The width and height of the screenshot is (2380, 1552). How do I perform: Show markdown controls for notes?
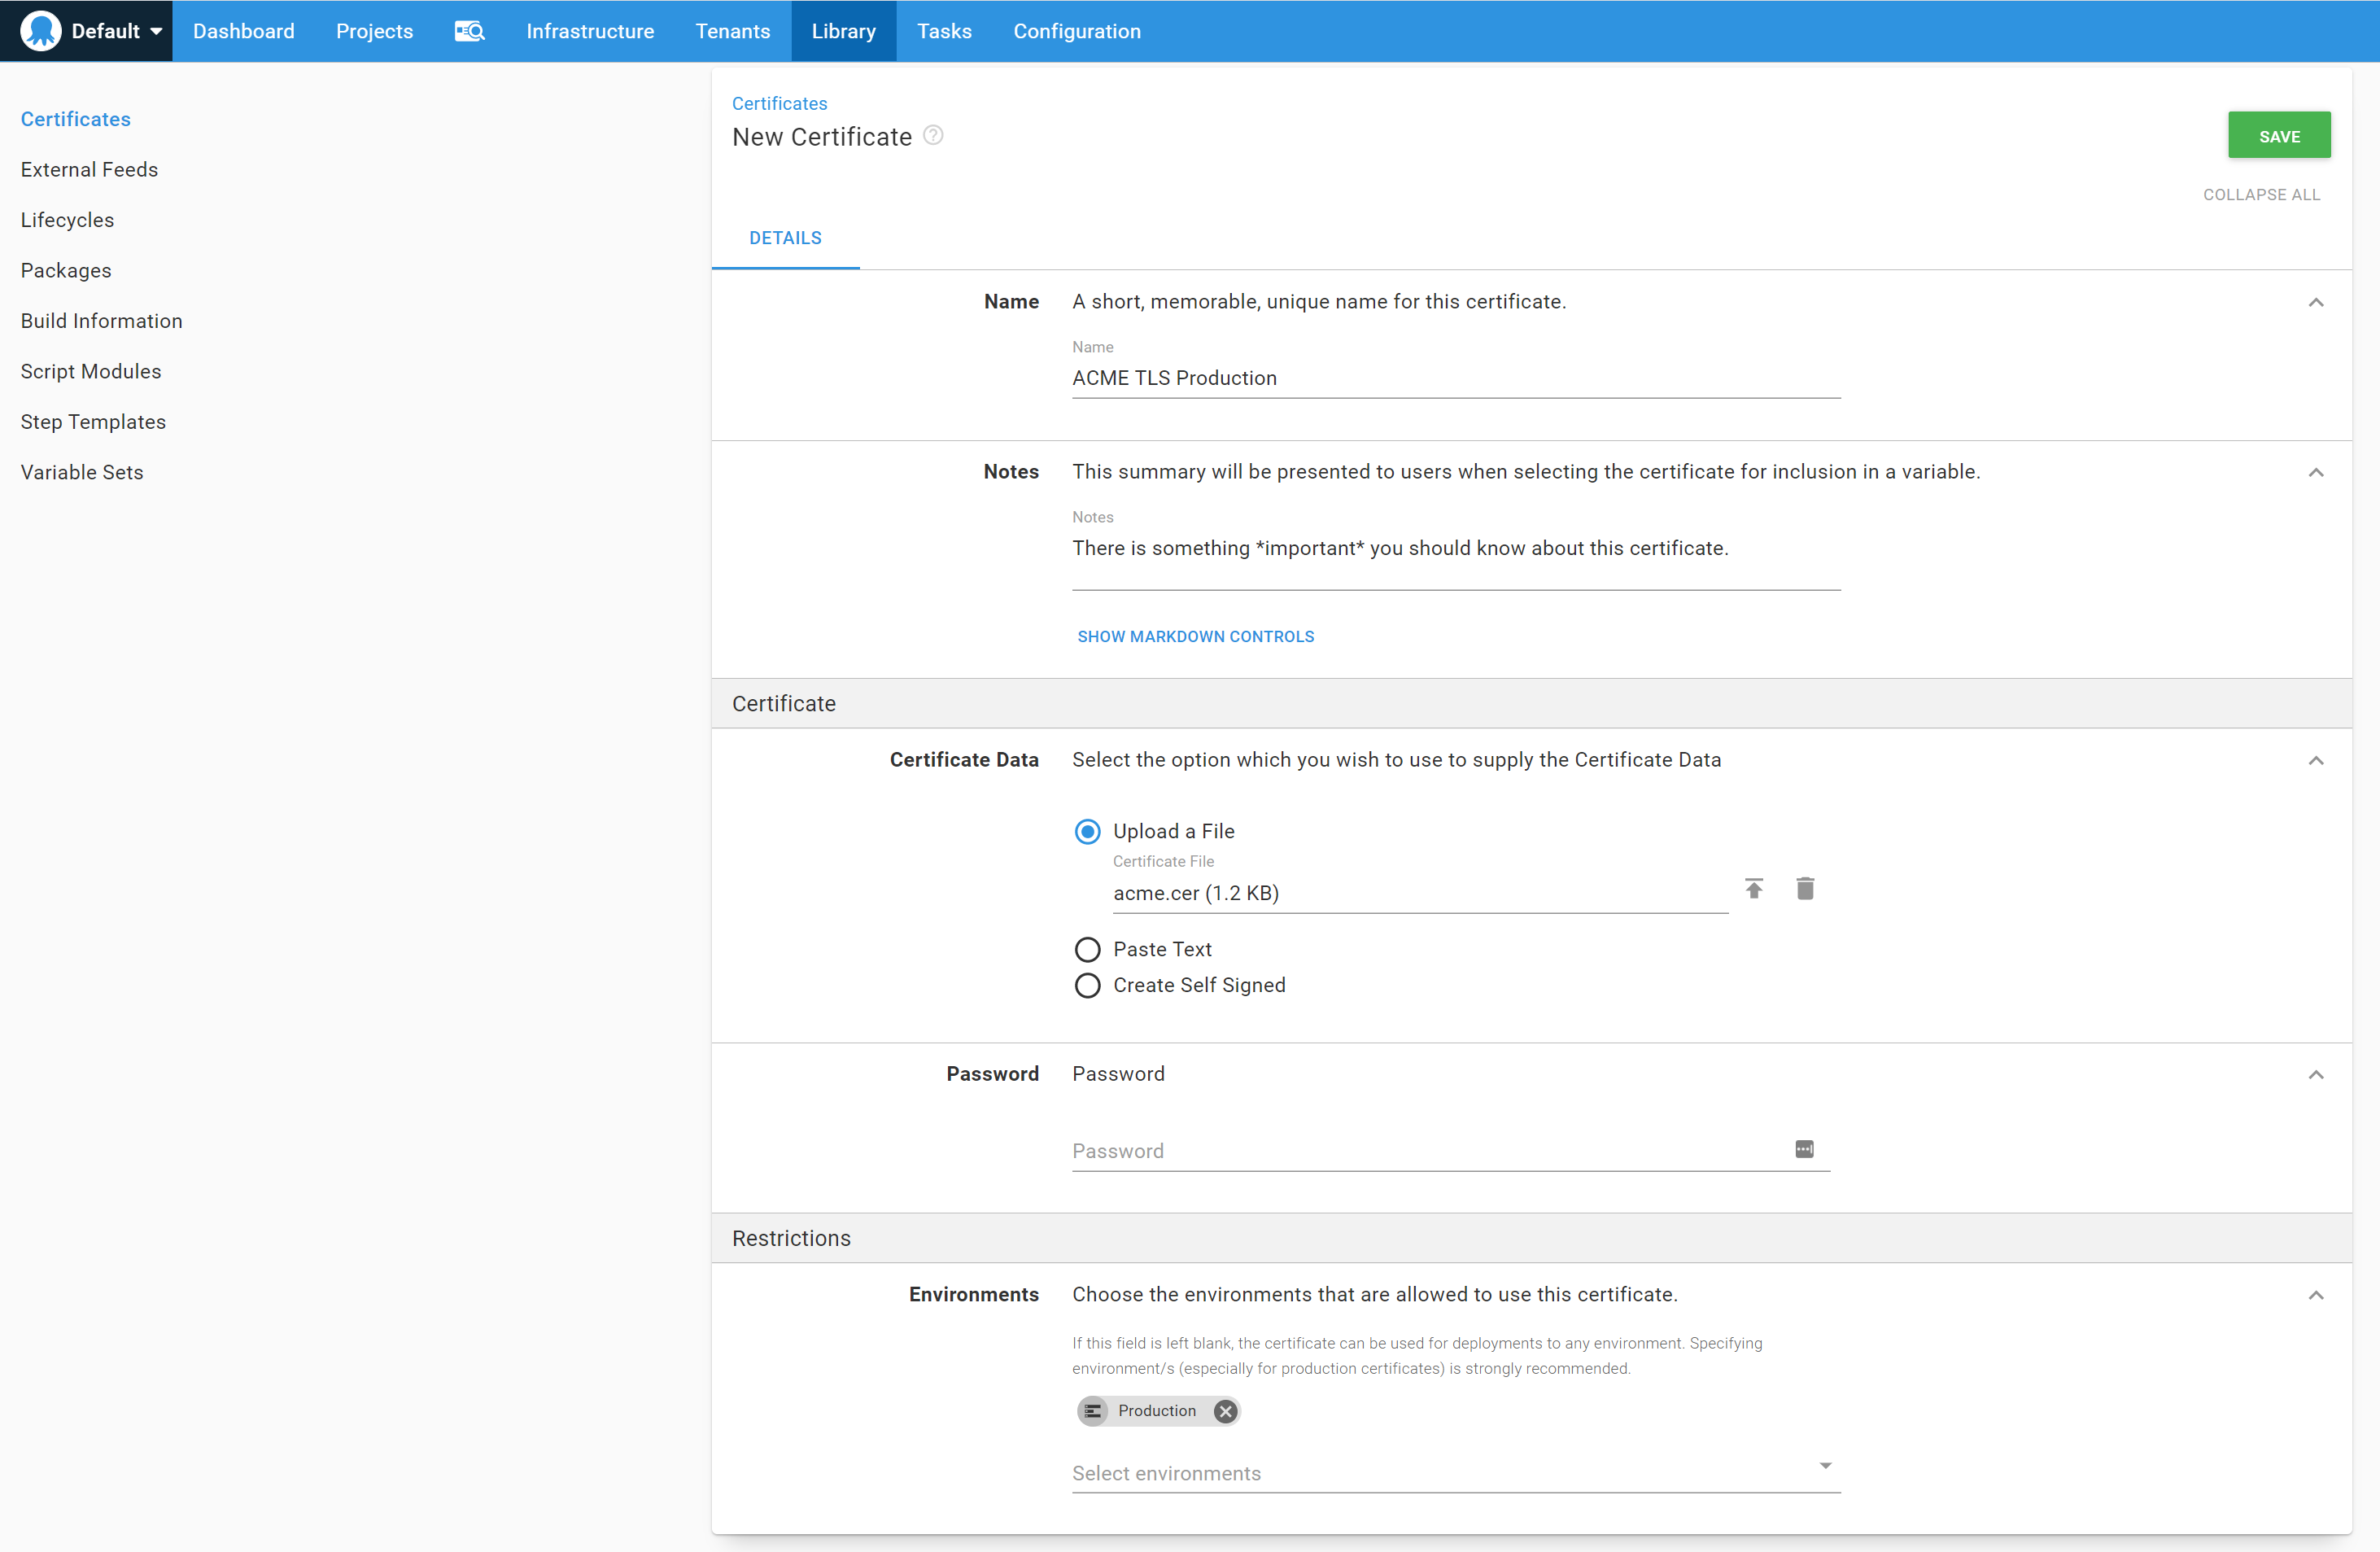coord(1196,636)
